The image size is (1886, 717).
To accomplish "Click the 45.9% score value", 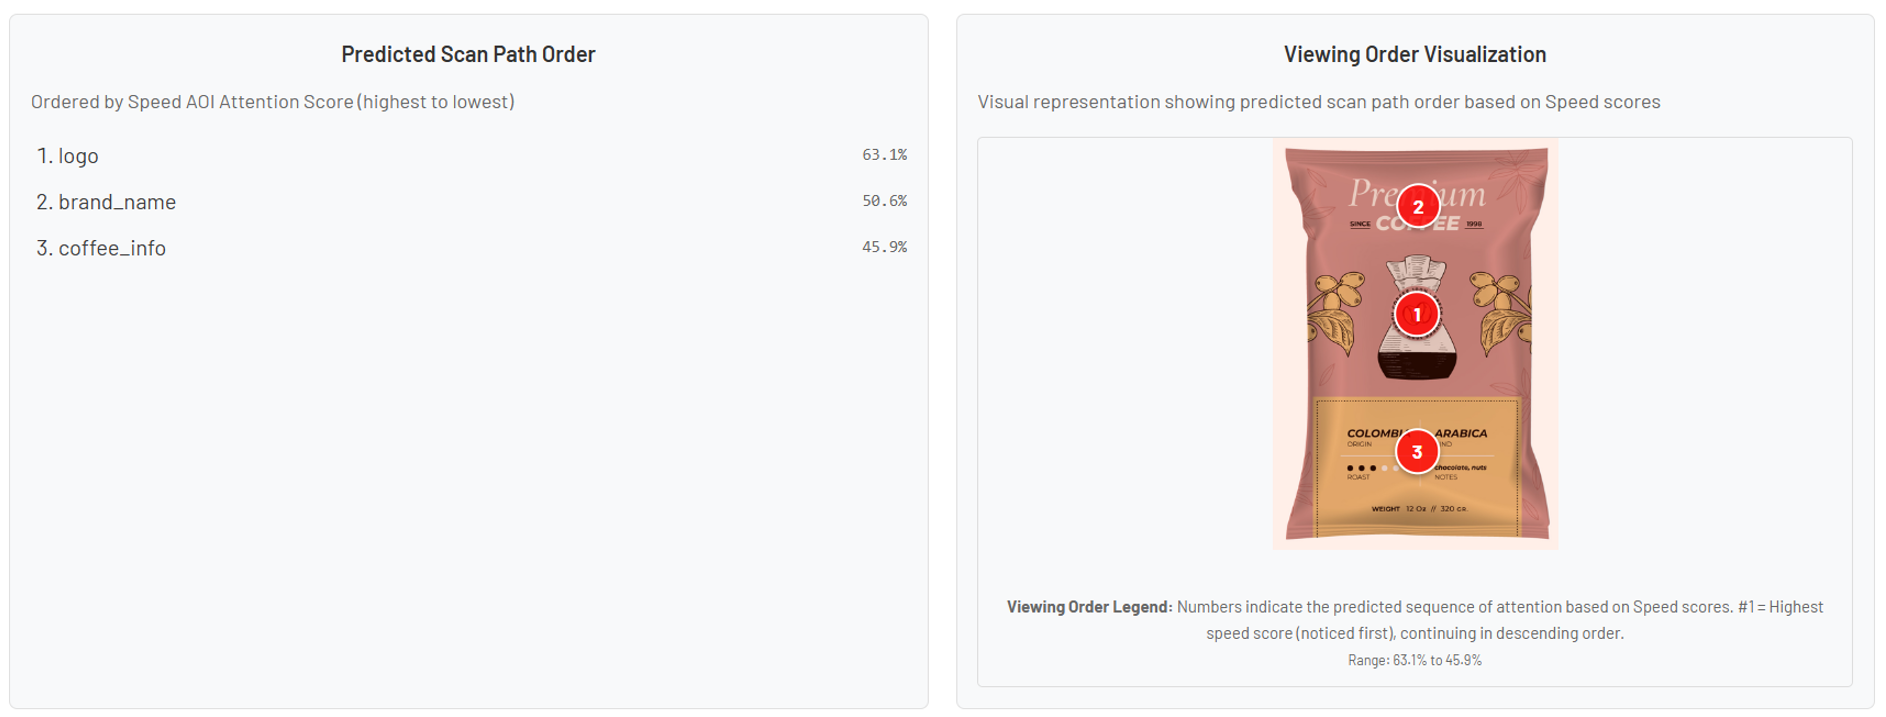I will point(884,247).
